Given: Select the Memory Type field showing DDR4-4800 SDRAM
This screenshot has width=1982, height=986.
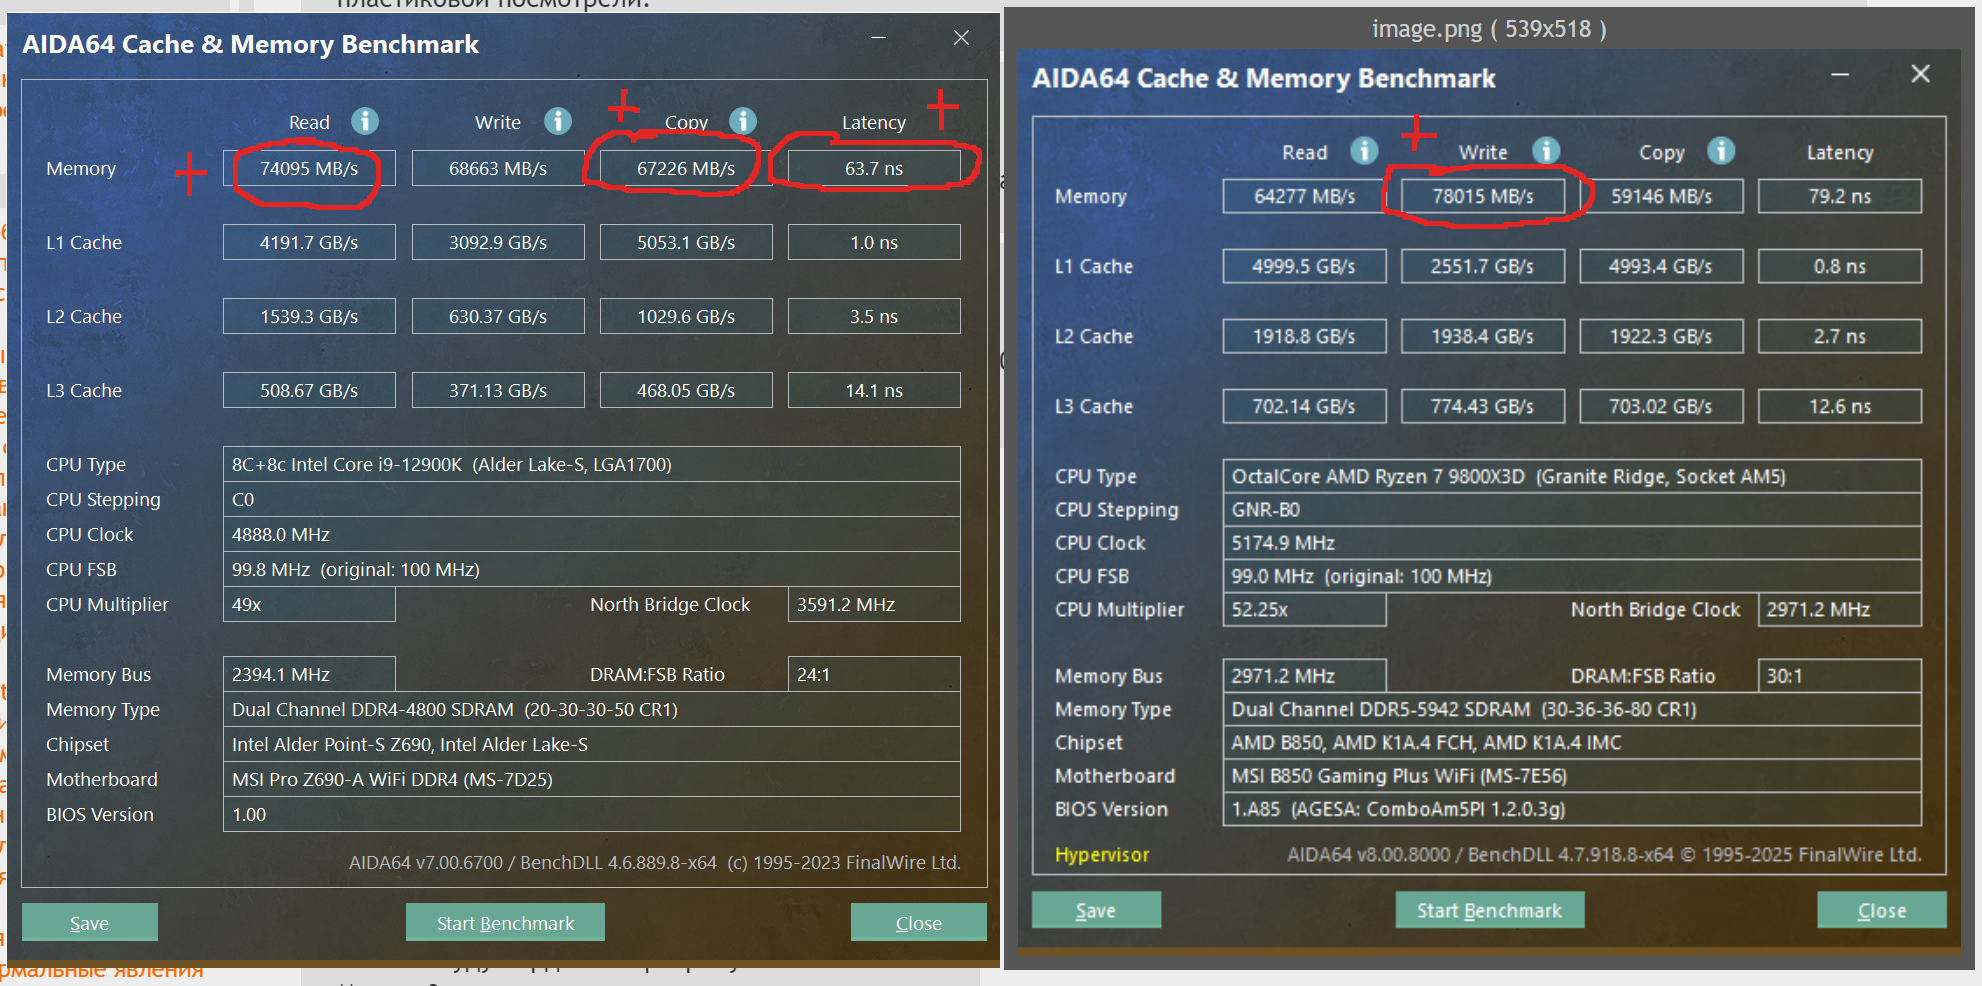Looking at the screenshot, I should [x=592, y=709].
